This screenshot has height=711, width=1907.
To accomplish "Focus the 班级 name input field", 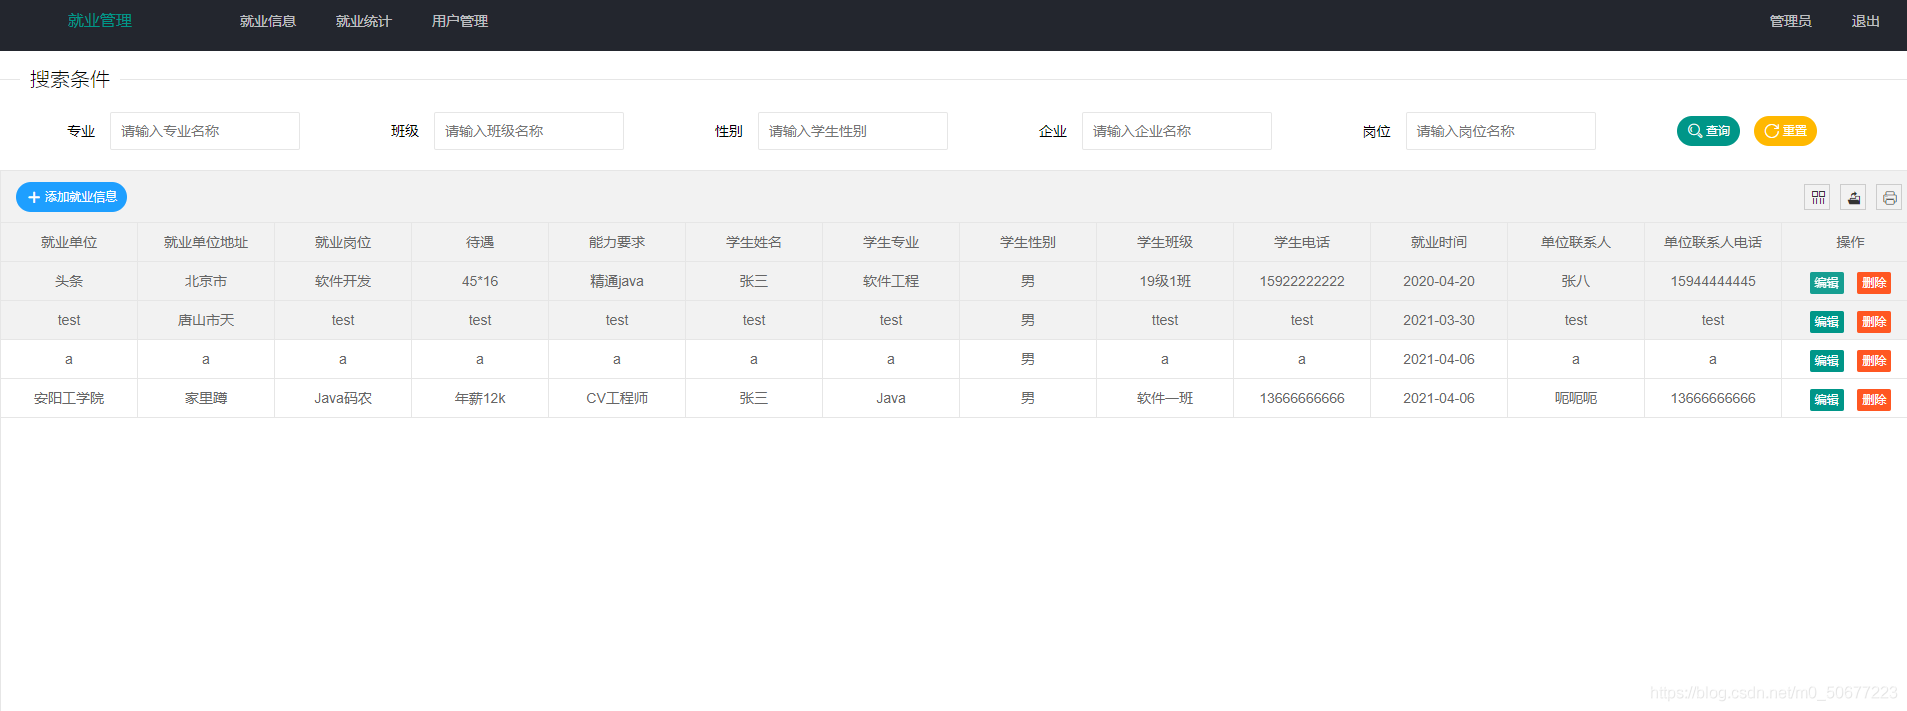I will 529,131.
